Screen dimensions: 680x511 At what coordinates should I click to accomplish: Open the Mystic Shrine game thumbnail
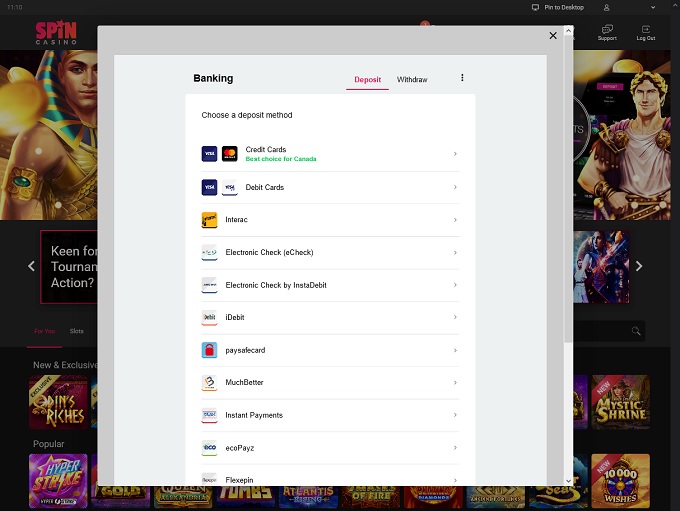pyautogui.click(x=620, y=401)
